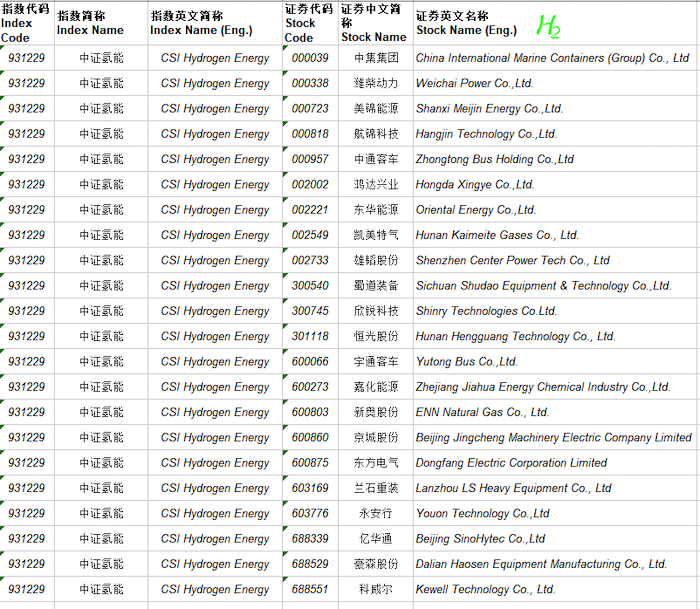The width and height of the screenshot is (700, 609).
Task: Select the Index Name (Eng.) header cell
Action: click(215, 23)
